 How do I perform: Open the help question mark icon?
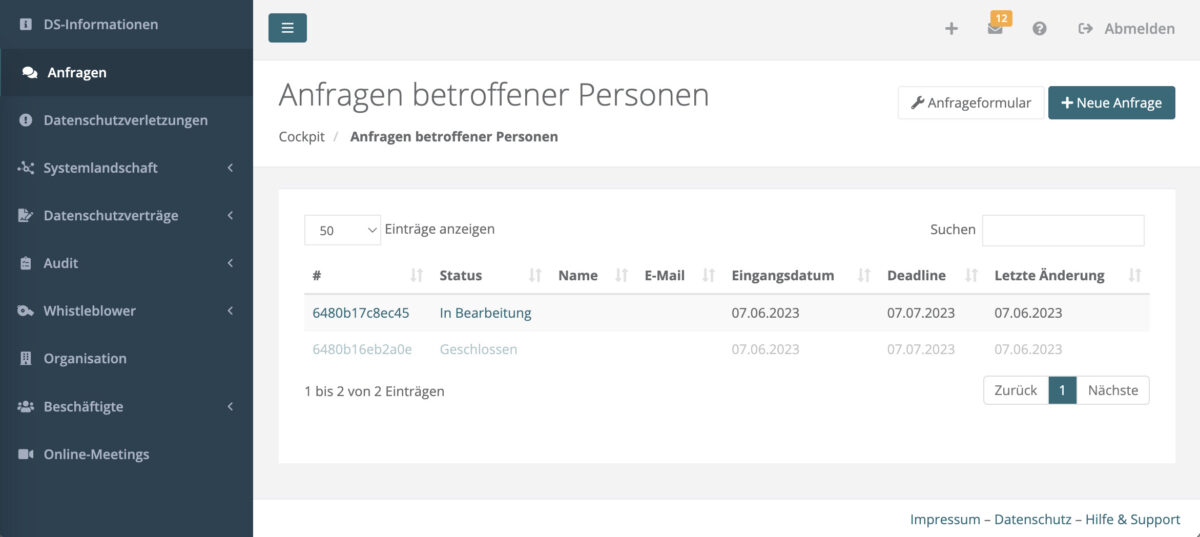point(1039,29)
